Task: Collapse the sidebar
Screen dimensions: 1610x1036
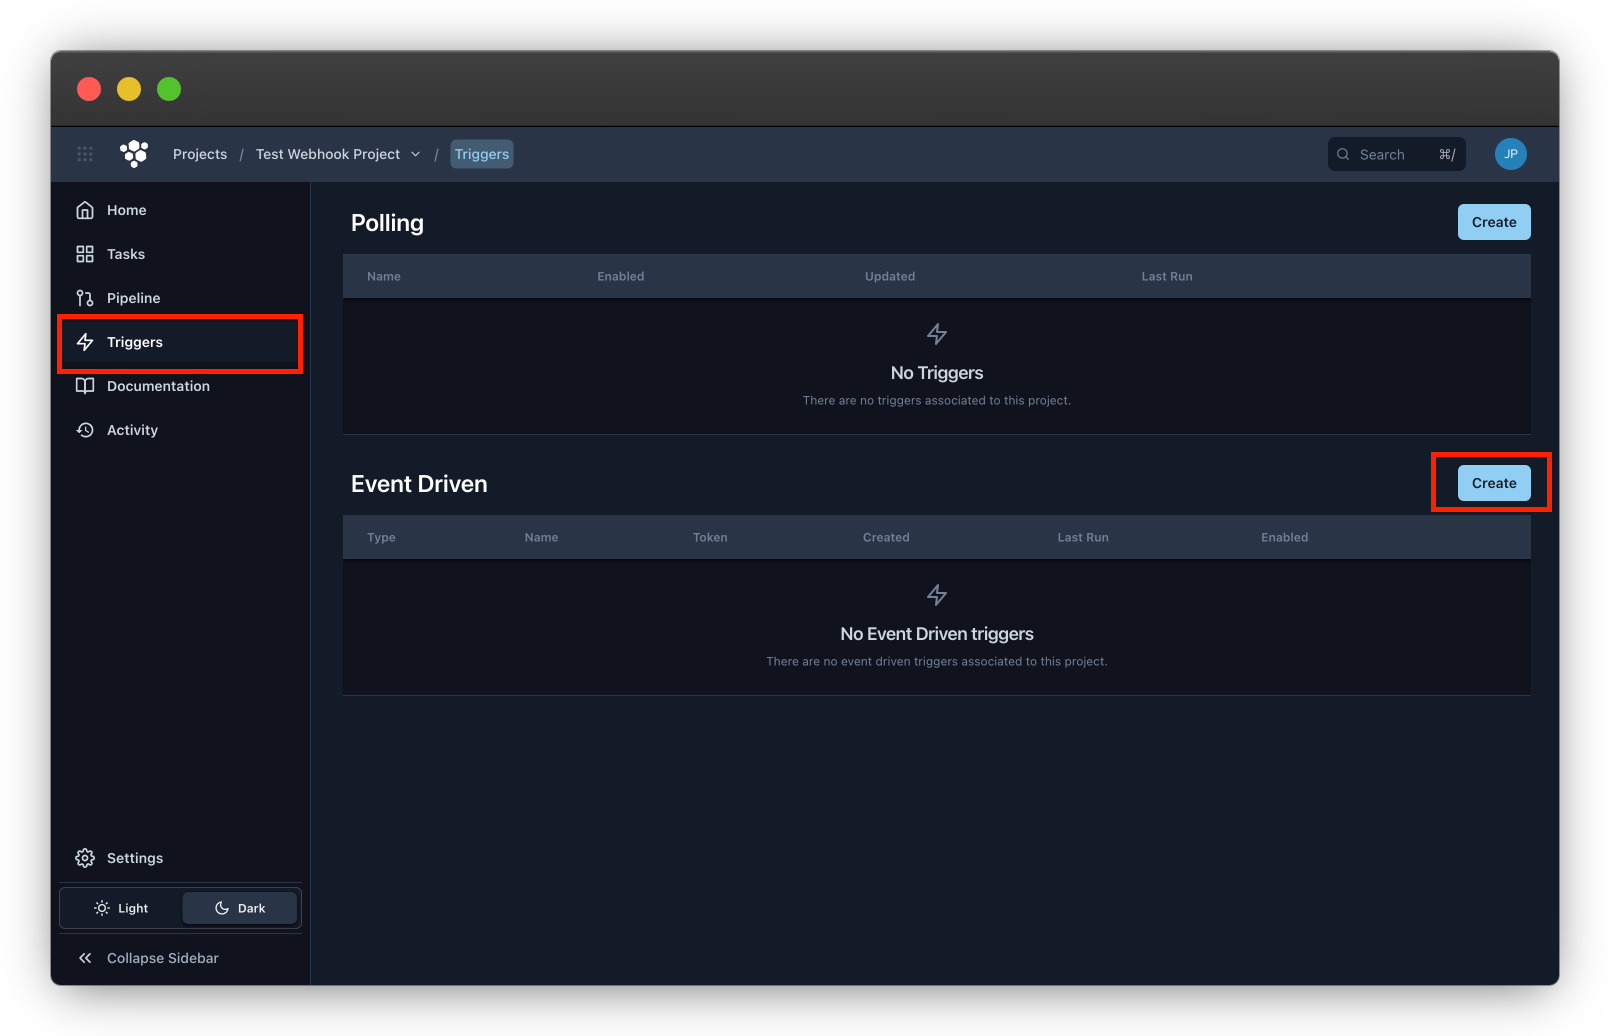Action: [148, 958]
